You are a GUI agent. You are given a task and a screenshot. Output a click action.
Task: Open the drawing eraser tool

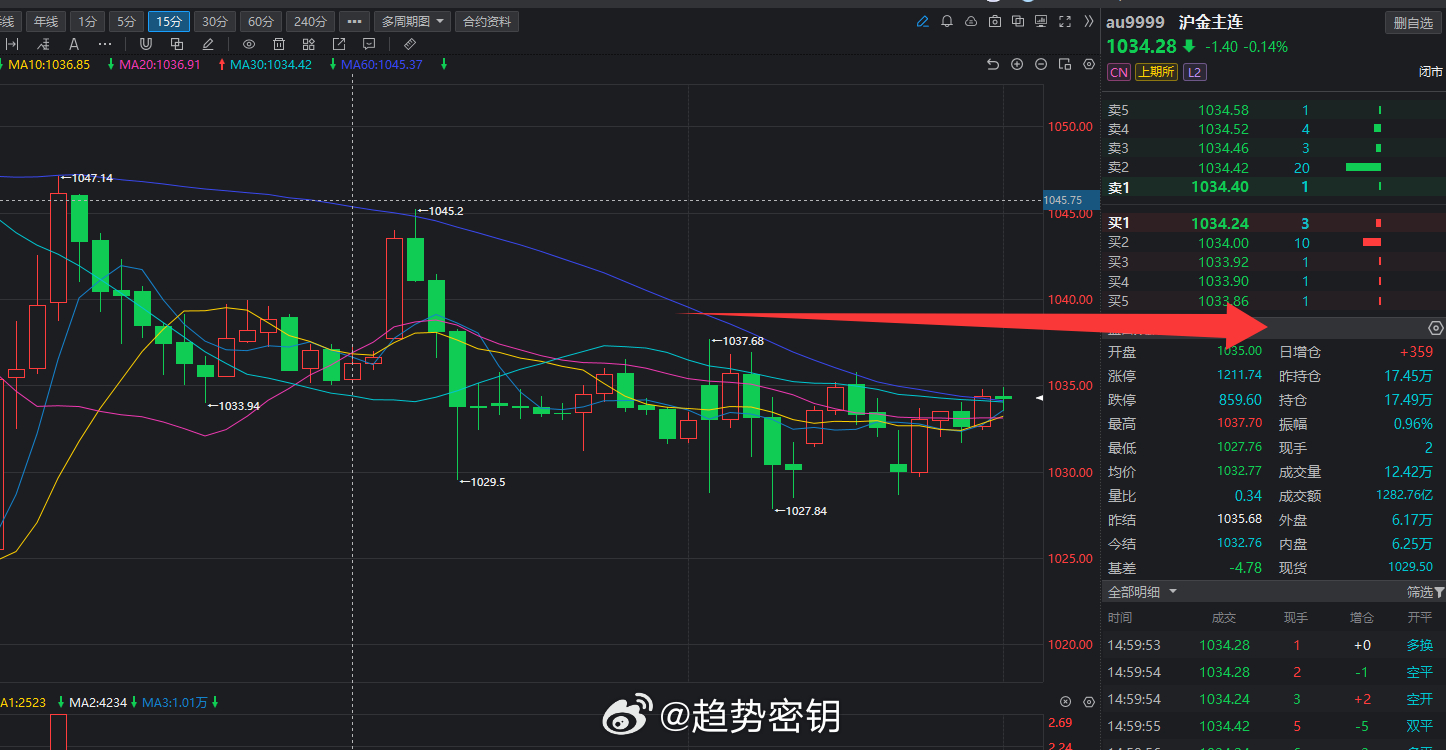(x=207, y=43)
